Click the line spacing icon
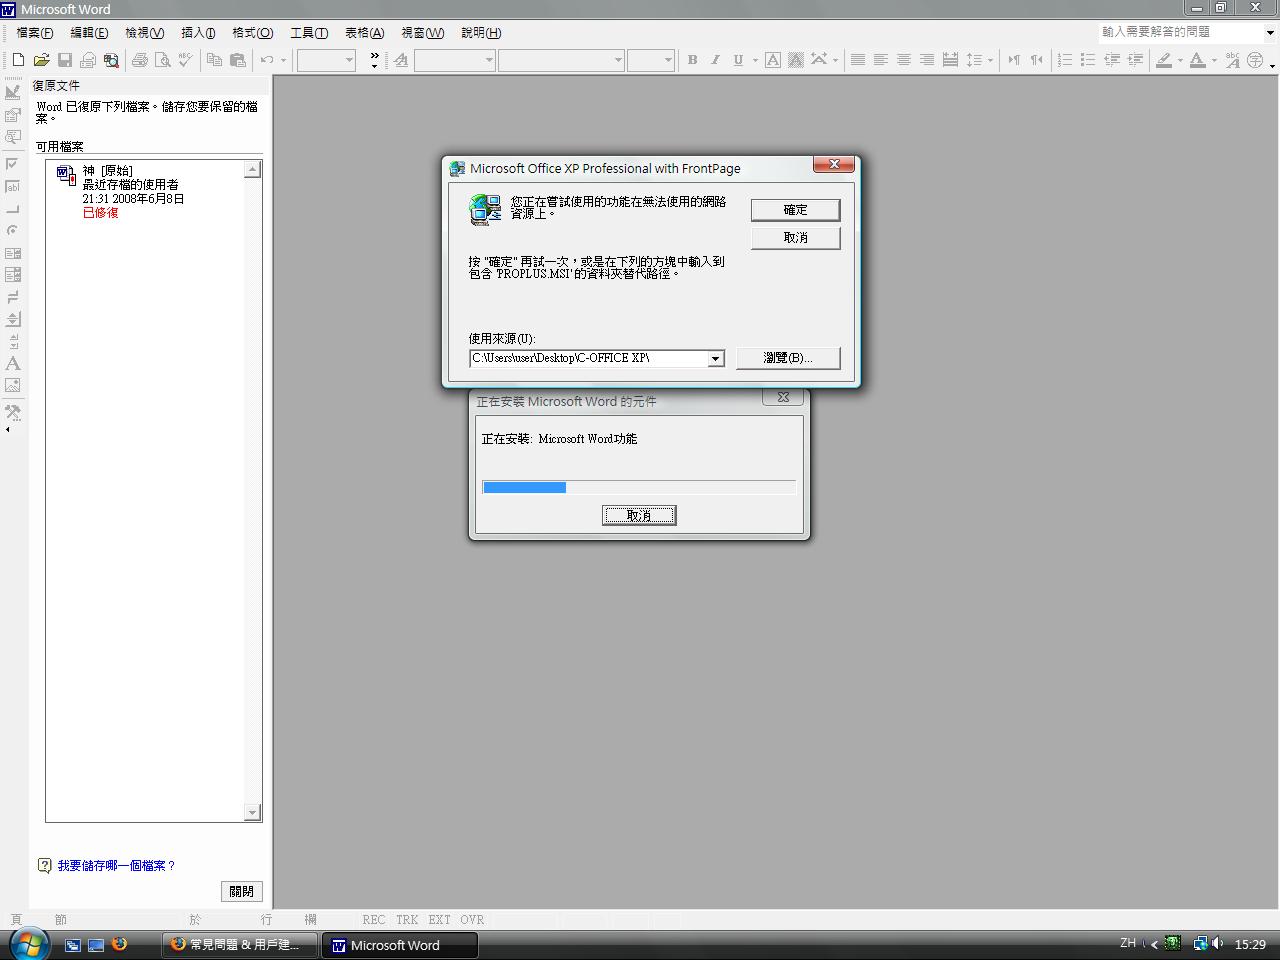This screenshot has width=1280, height=960. click(x=974, y=60)
